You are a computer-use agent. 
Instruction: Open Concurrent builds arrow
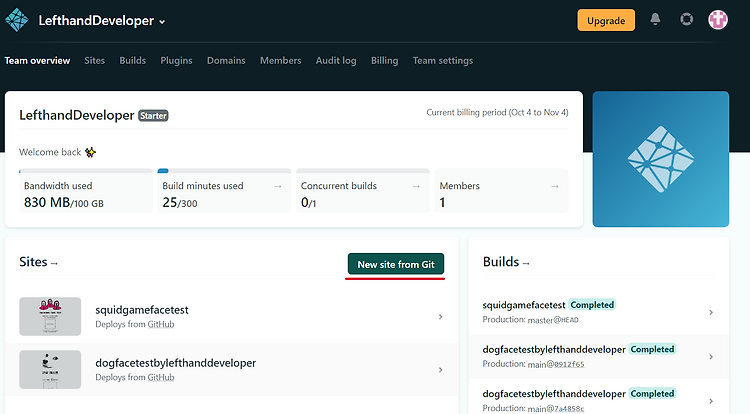(416, 186)
